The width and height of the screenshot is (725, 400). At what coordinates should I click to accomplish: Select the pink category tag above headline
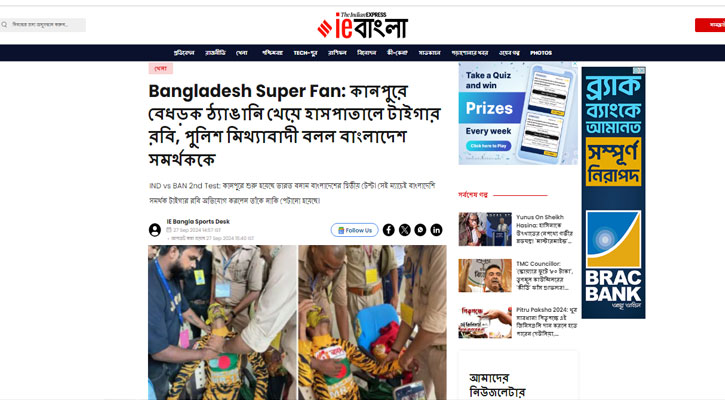click(x=160, y=68)
